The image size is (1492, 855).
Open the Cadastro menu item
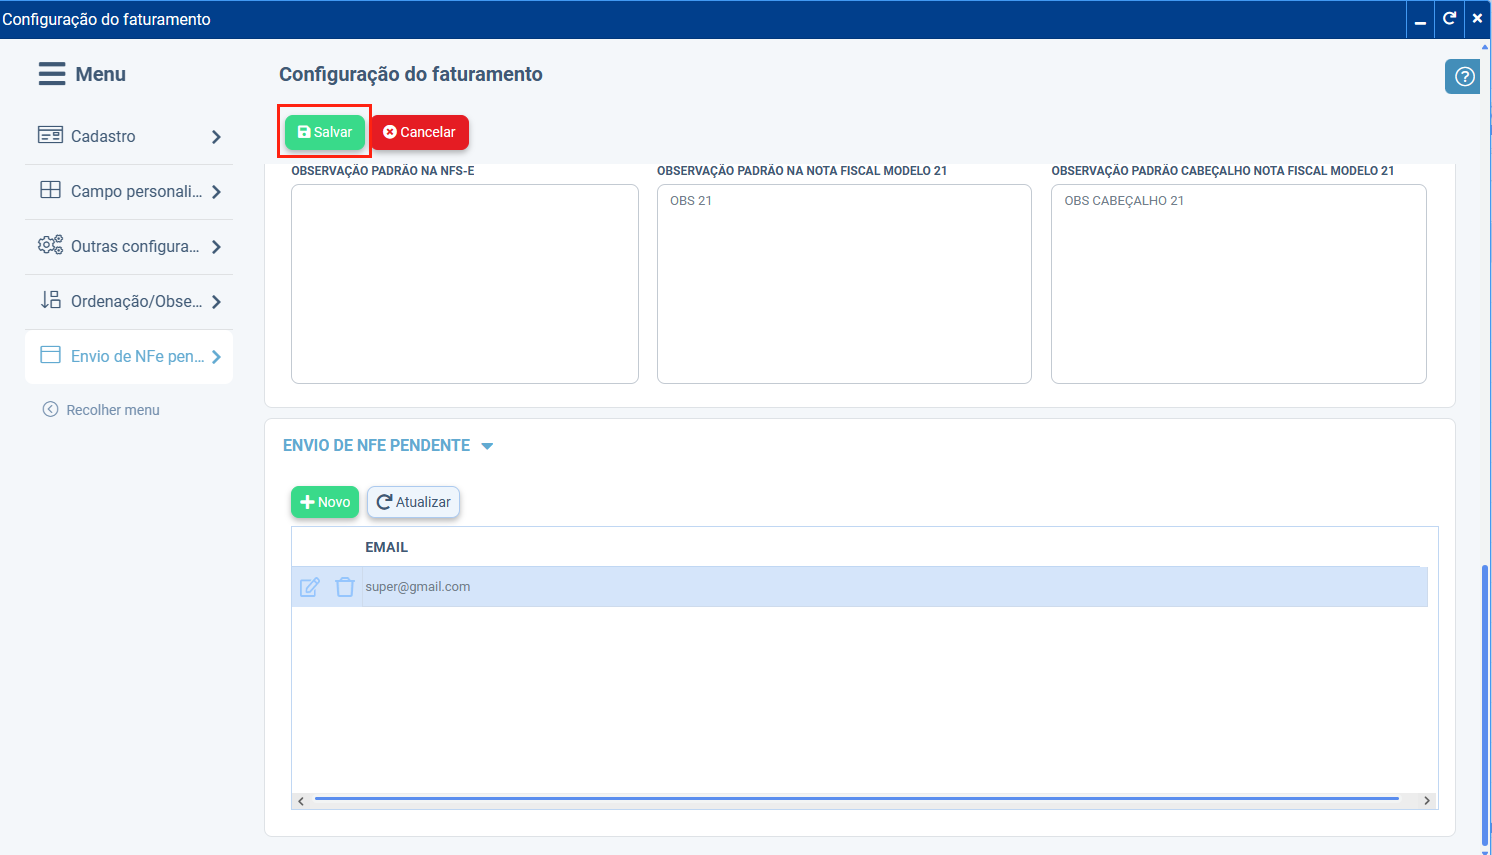129,137
